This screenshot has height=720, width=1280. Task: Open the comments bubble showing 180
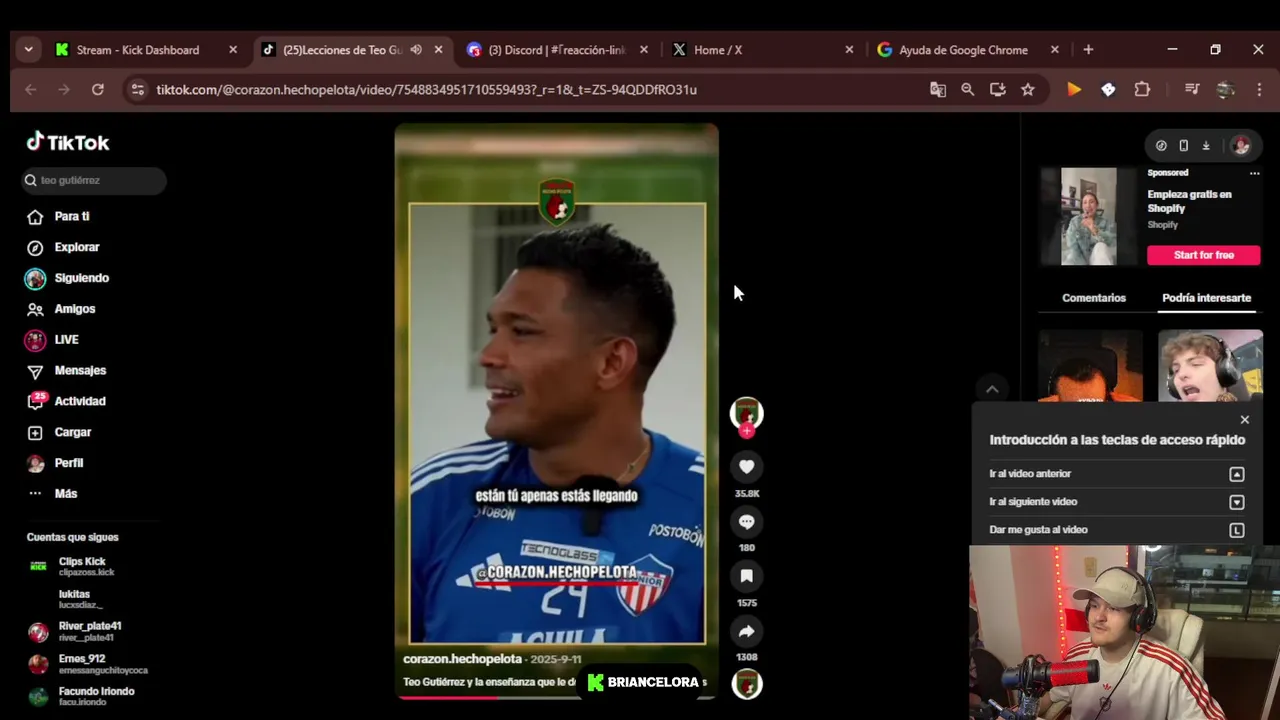click(x=746, y=522)
